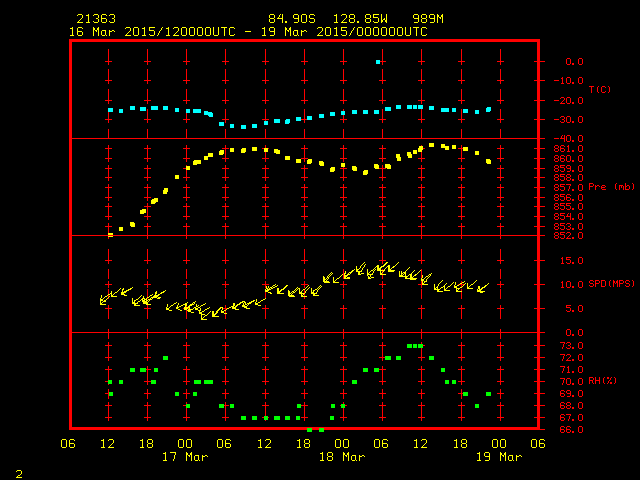The width and height of the screenshot is (640, 480).
Task: Click the isolated cyan temperature outlier at 0.0
Action: [378, 62]
